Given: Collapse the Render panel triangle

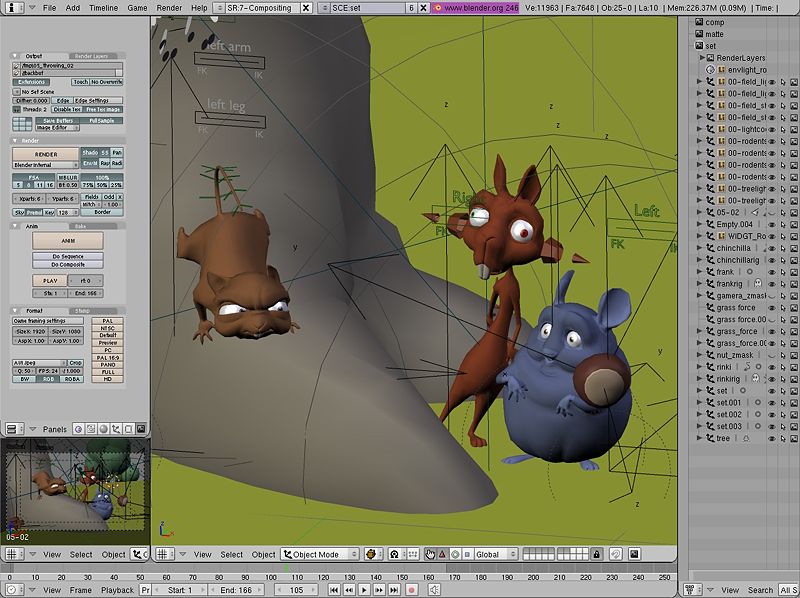Looking at the screenshot, I should 15,140.
